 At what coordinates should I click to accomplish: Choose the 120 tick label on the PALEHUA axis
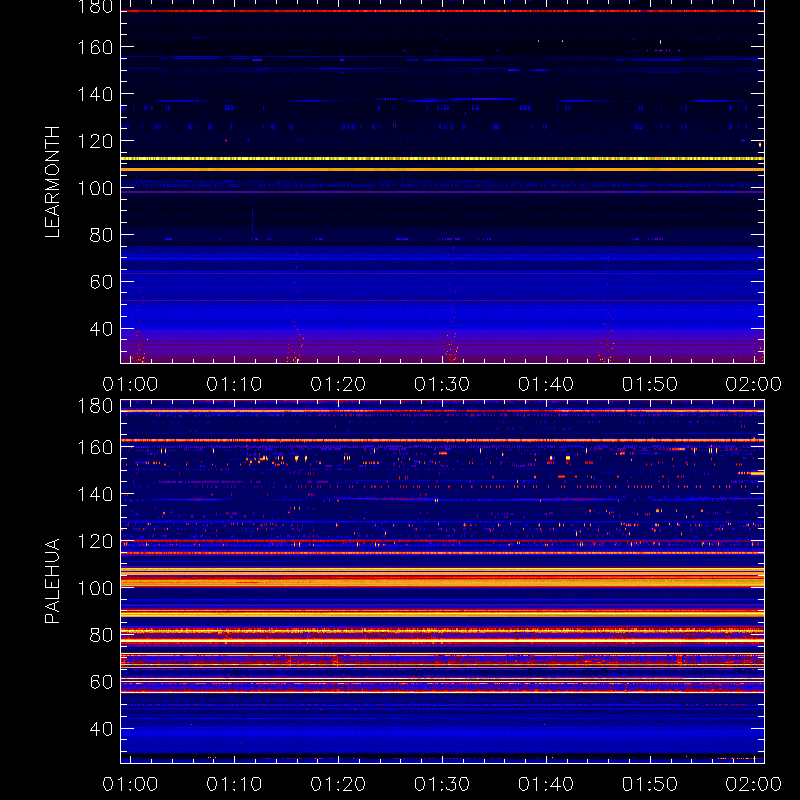(x=95, y=541)
